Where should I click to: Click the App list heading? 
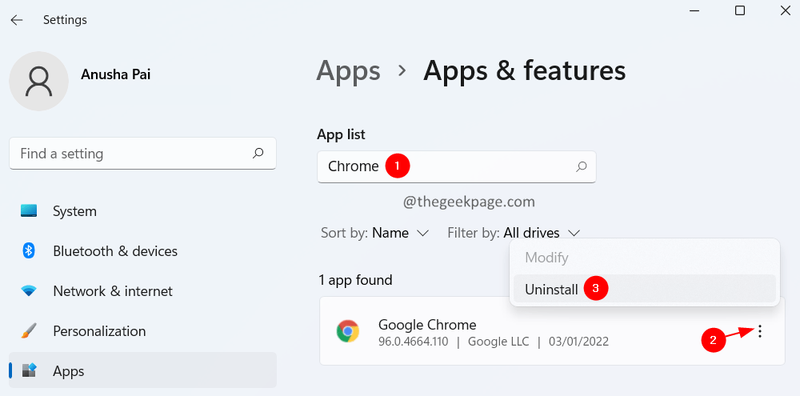click(341, 134)
